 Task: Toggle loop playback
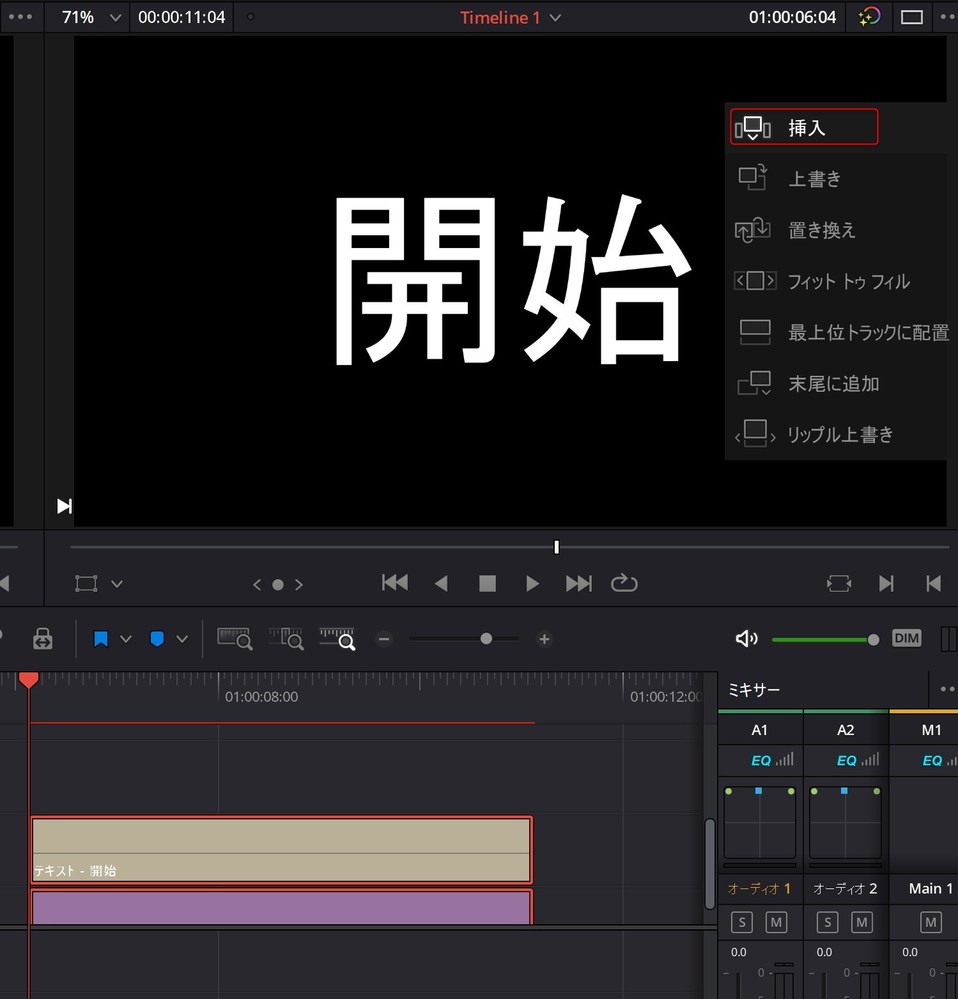pos(624,583)
